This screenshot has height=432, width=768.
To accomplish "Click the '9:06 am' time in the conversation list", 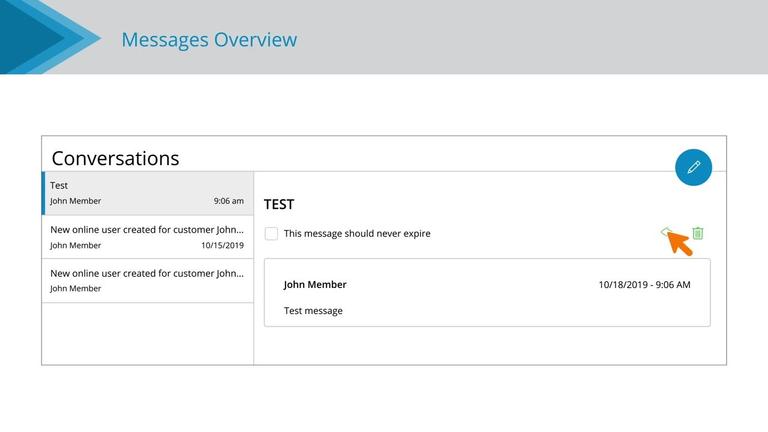I will pos(229,201).
